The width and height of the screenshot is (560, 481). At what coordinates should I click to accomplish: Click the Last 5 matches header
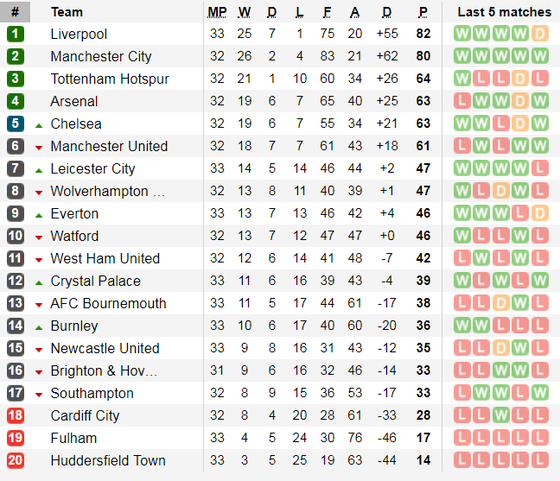tap(504, 12)
